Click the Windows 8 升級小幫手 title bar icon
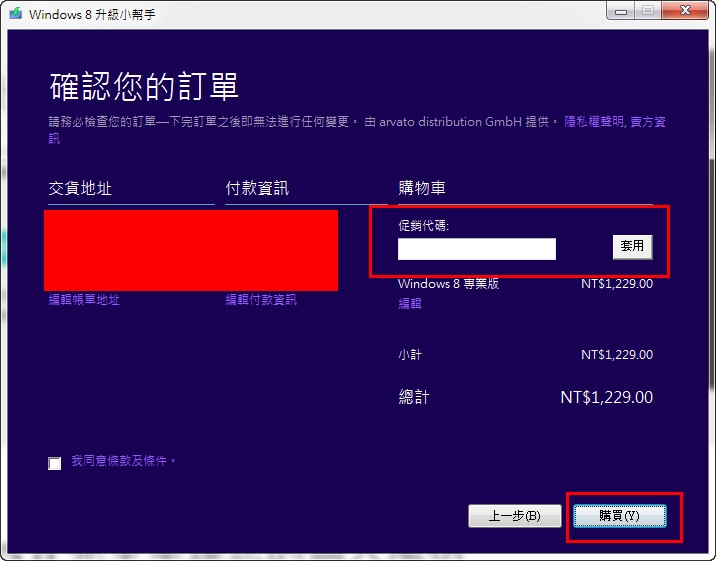This screenshot has height=561, width=716. (16, 13)
